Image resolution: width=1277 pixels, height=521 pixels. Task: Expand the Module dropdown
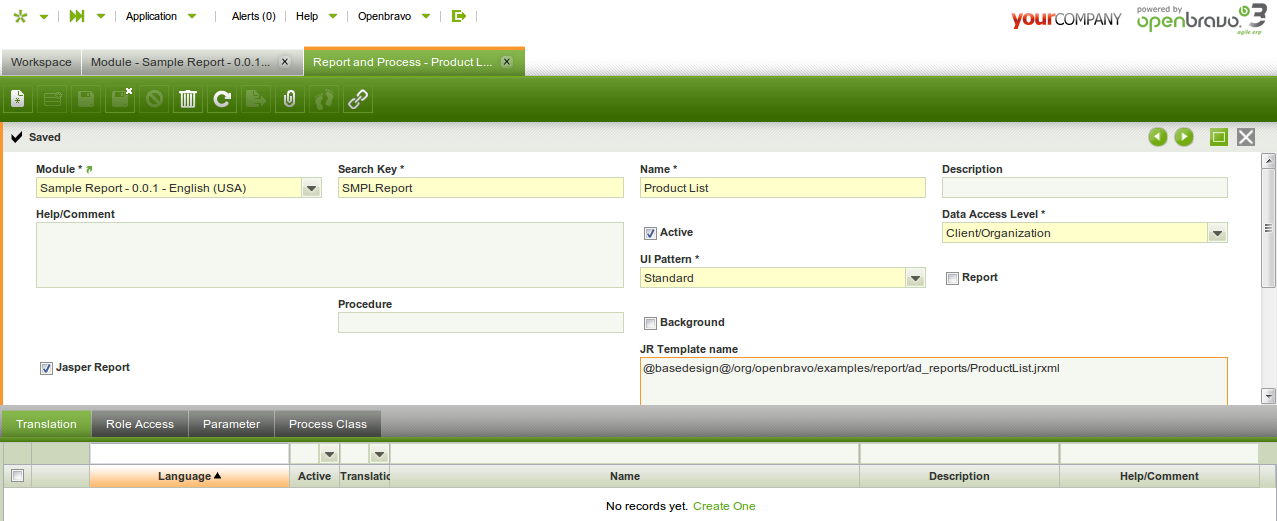311,188
